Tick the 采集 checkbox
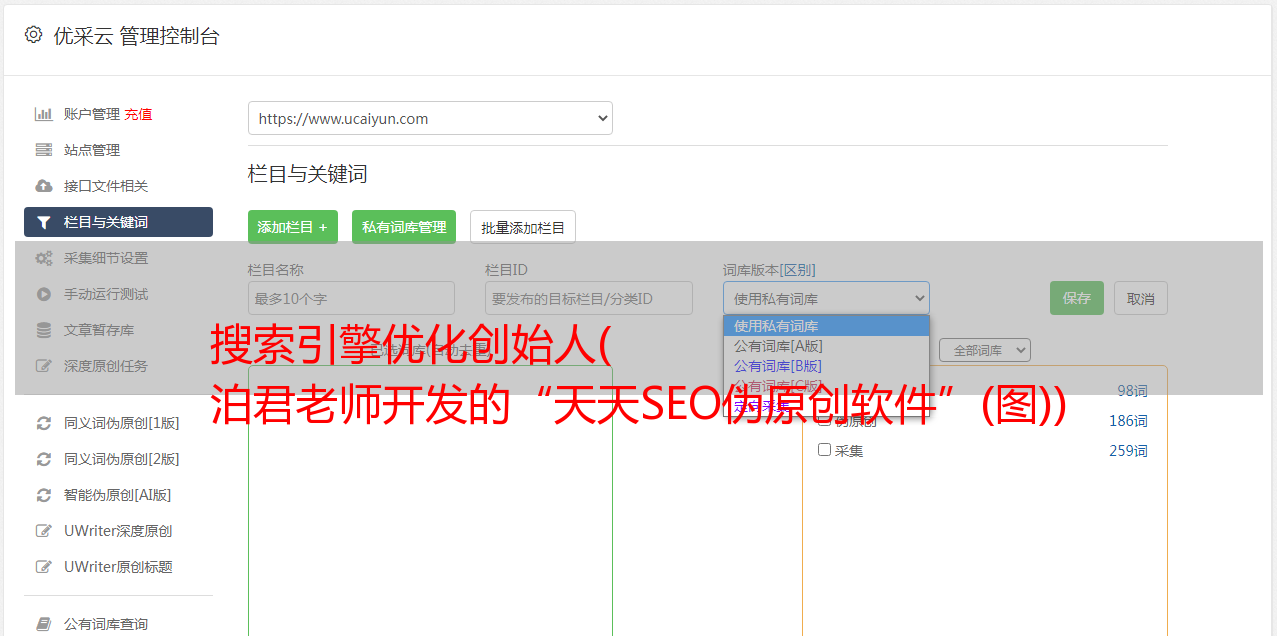Image resolution: width=1277 pixels, height=636 pixels. (x=825, y=450)
